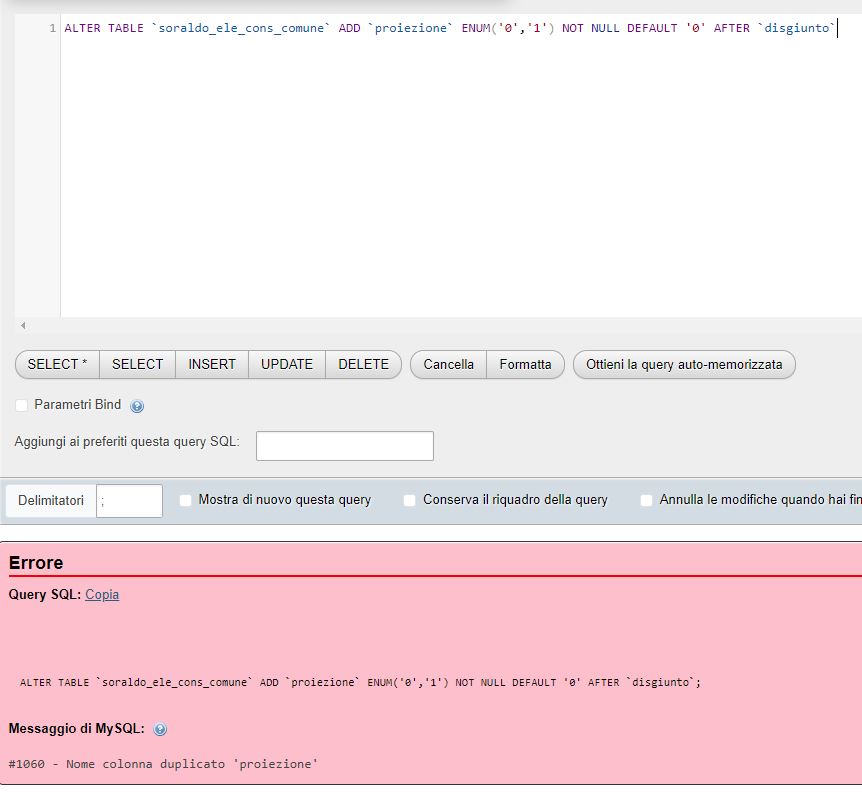Format the SQL with Formatta button

pos(525,364)
